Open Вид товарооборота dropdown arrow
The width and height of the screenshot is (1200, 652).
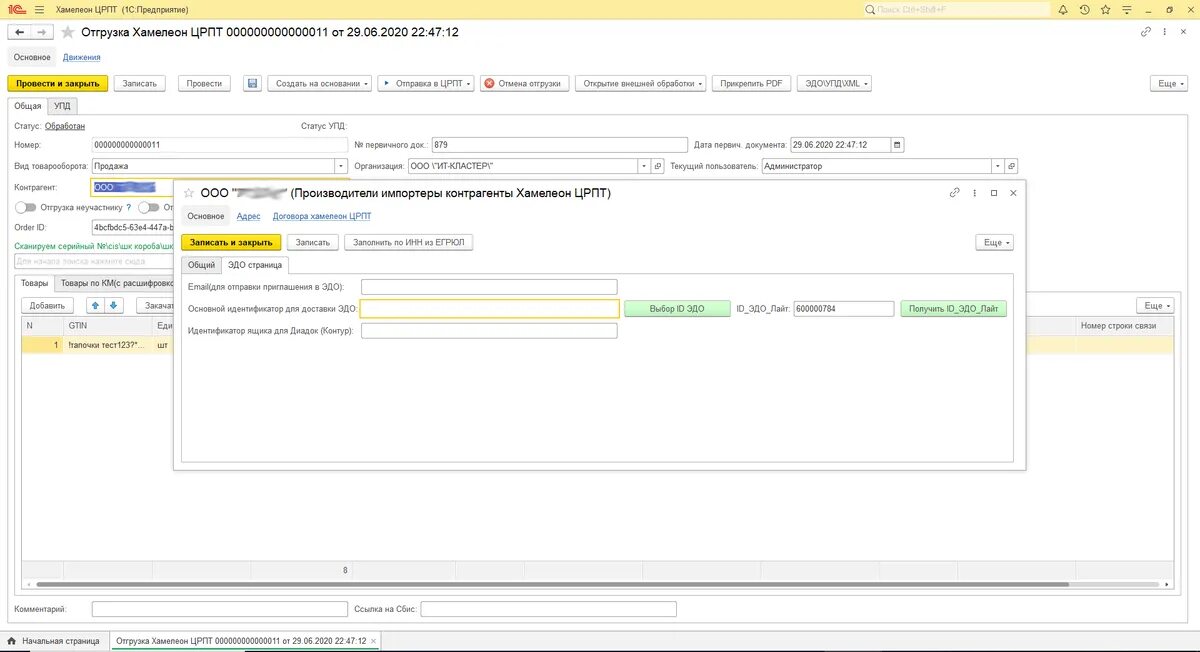point(342,166)
